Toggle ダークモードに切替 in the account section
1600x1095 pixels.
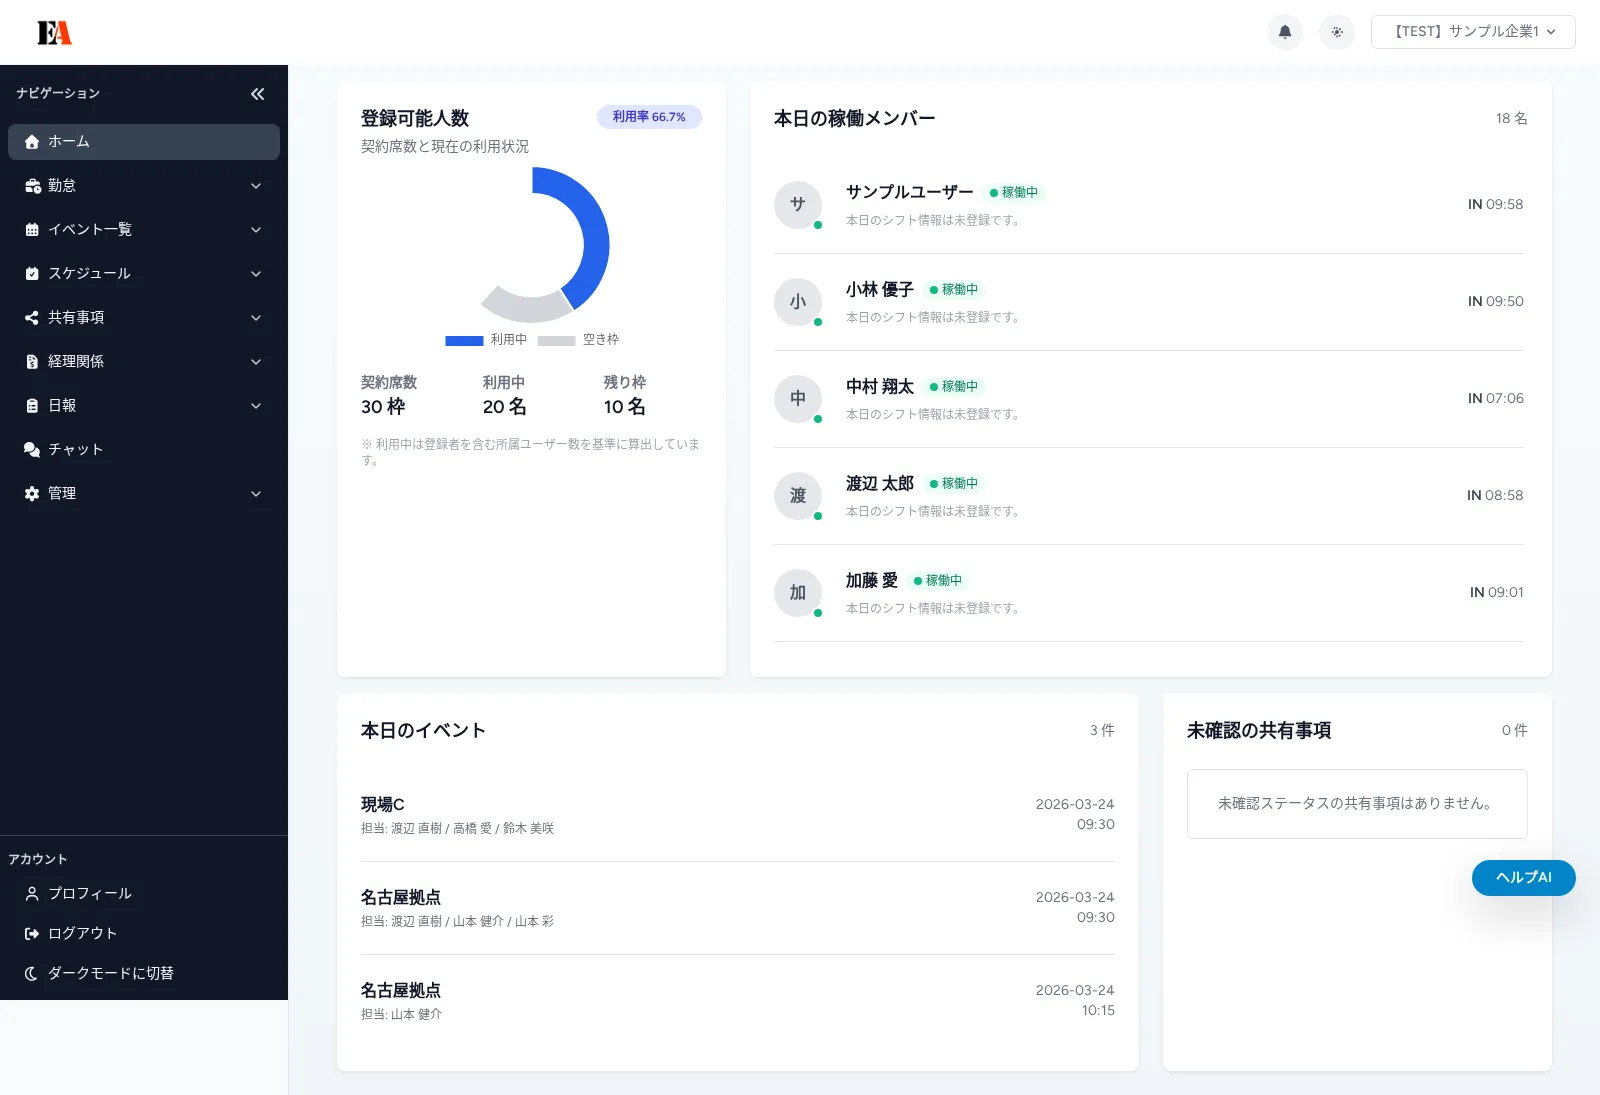point(110,972)
